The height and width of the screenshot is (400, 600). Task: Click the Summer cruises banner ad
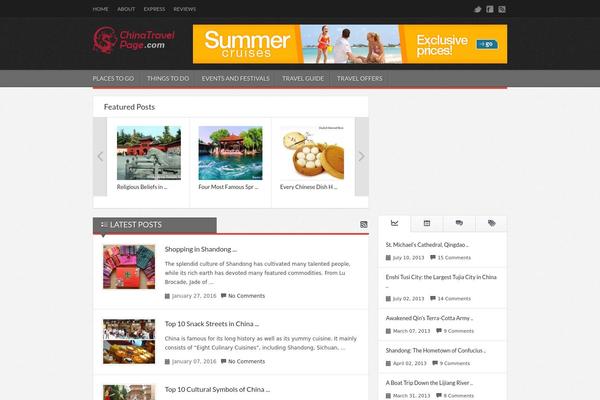click(350, 44)
